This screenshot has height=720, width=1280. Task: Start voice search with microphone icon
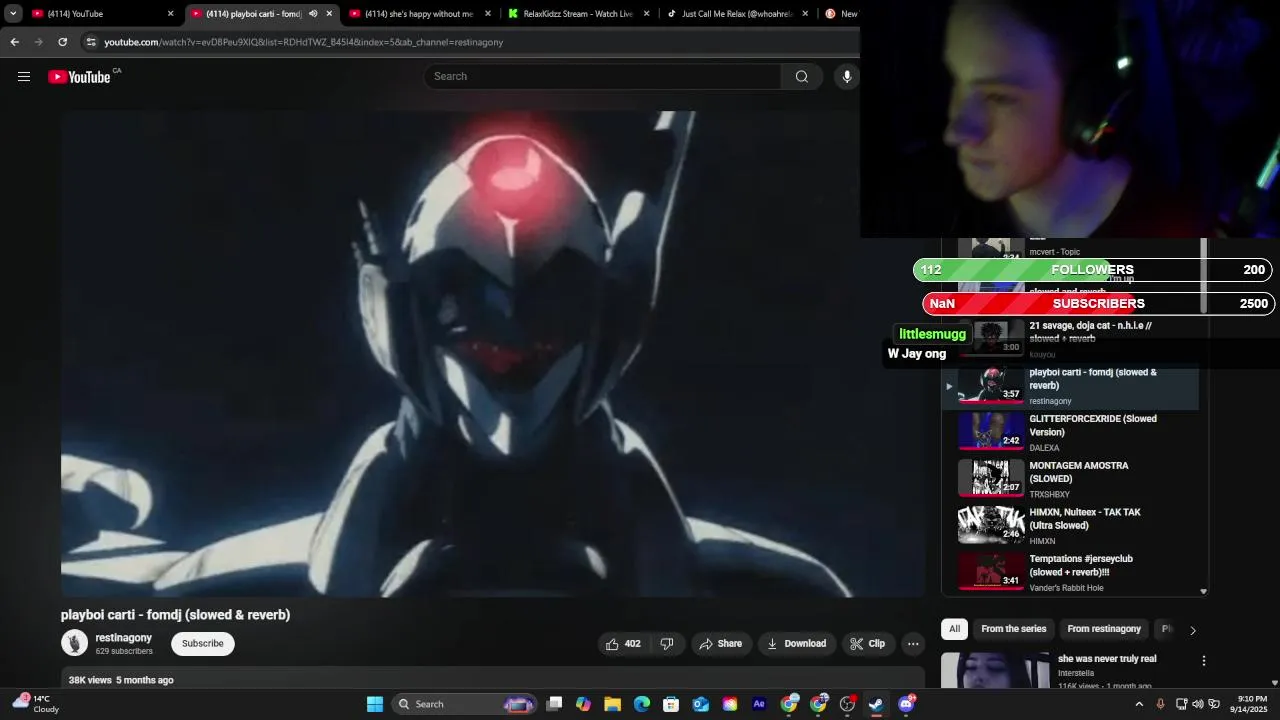[847, 77]
